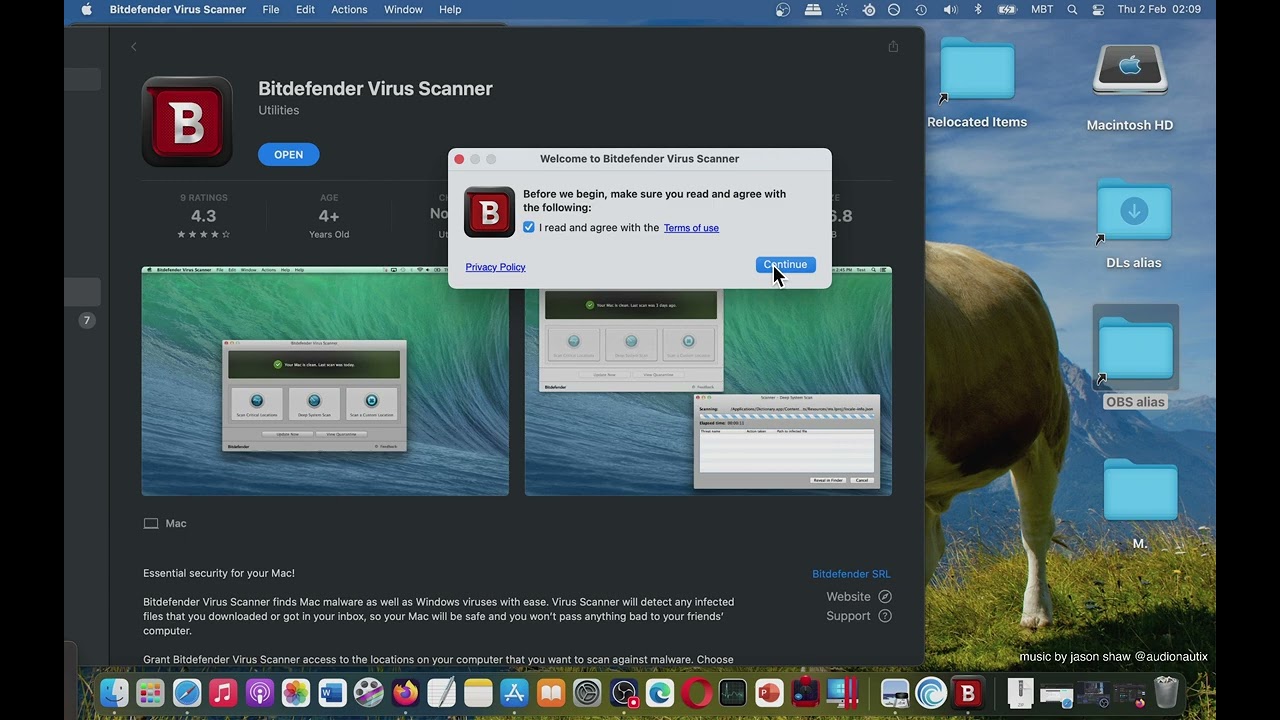Viewport: 1280px width, 720px height.
Task: Open the Terms of use link
Action: pyautogui.click(x=691, y=228)
